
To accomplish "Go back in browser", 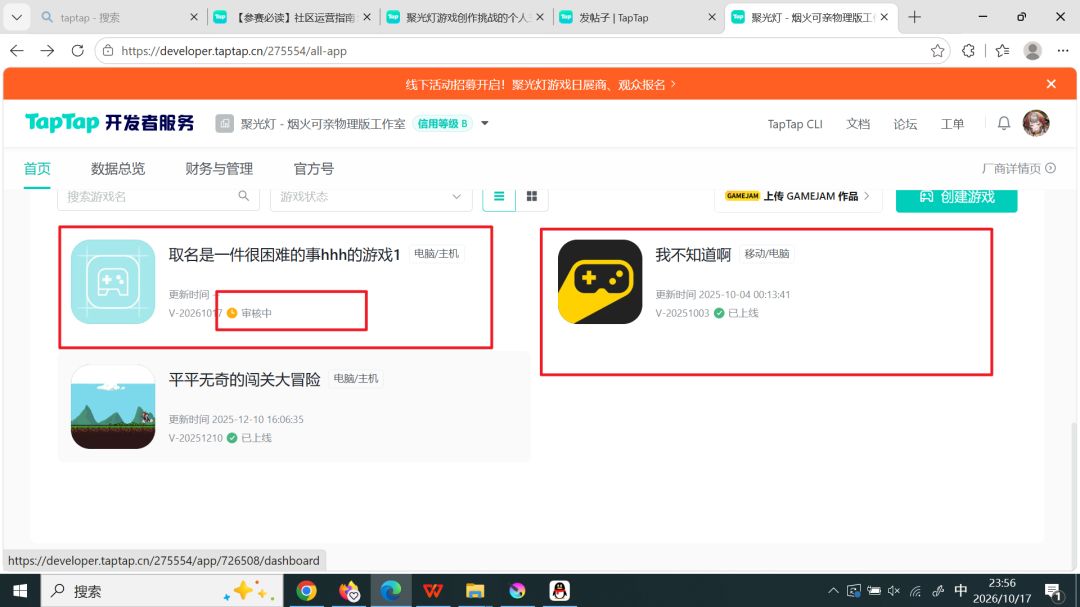I will (x=17, y=51).
